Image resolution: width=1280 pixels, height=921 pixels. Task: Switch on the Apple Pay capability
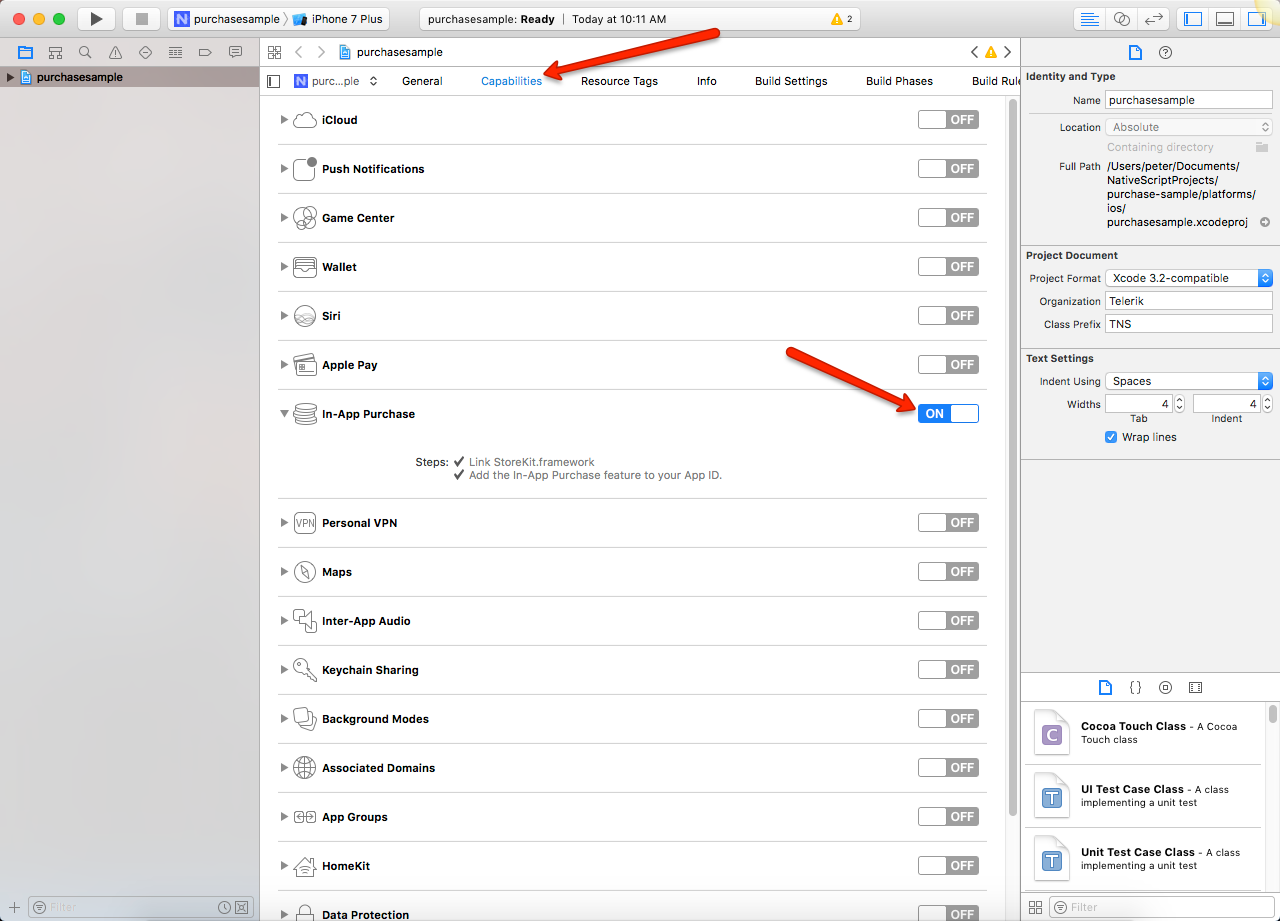coord(948,364)
